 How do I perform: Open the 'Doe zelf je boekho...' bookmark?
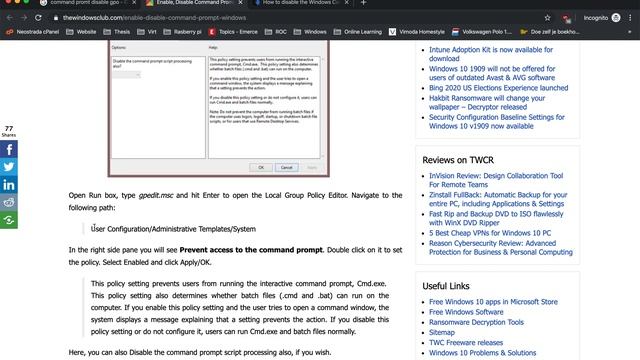[x=549, y=32]
